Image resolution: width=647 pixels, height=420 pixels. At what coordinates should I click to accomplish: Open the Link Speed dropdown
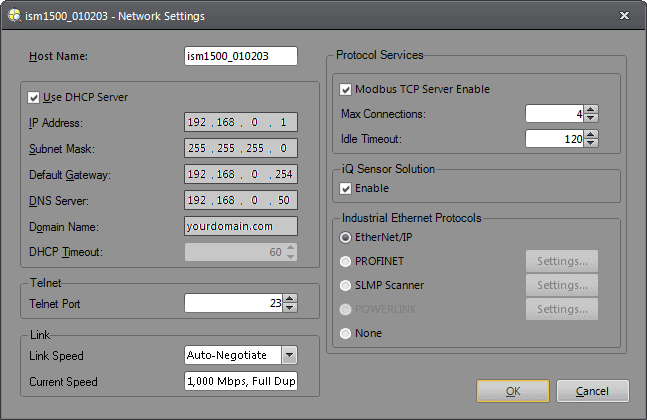(288, 355)
